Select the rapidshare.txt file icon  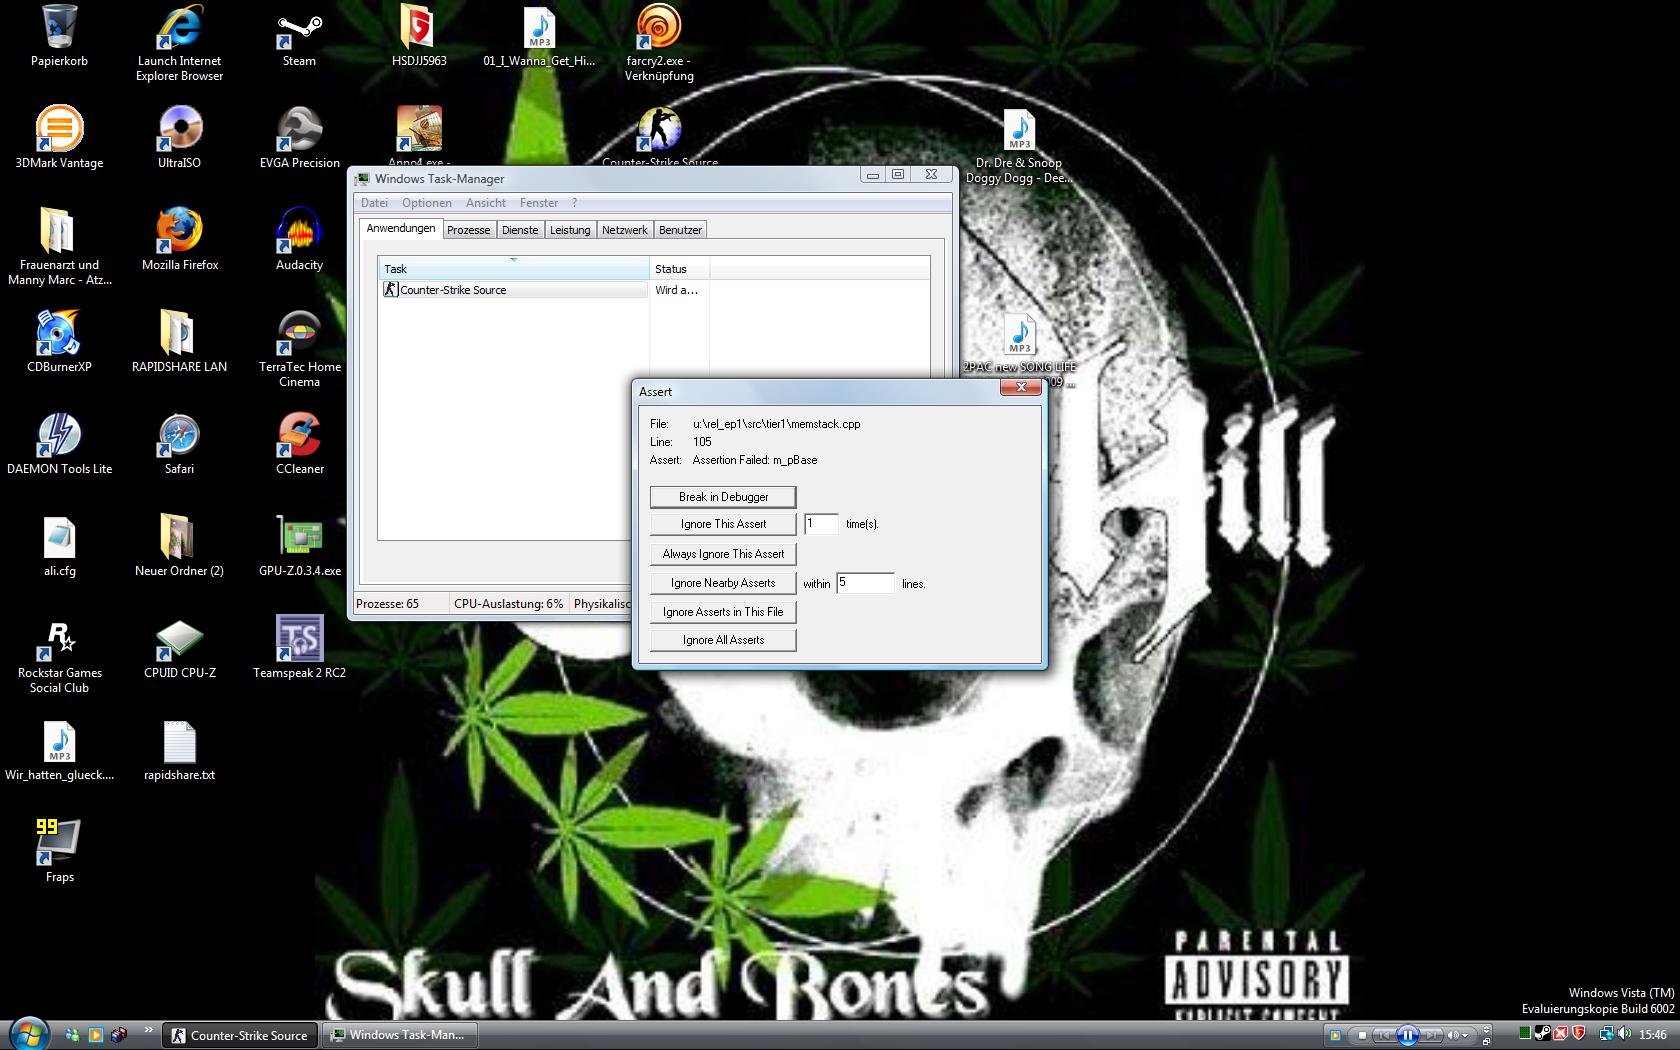[179, 749]
